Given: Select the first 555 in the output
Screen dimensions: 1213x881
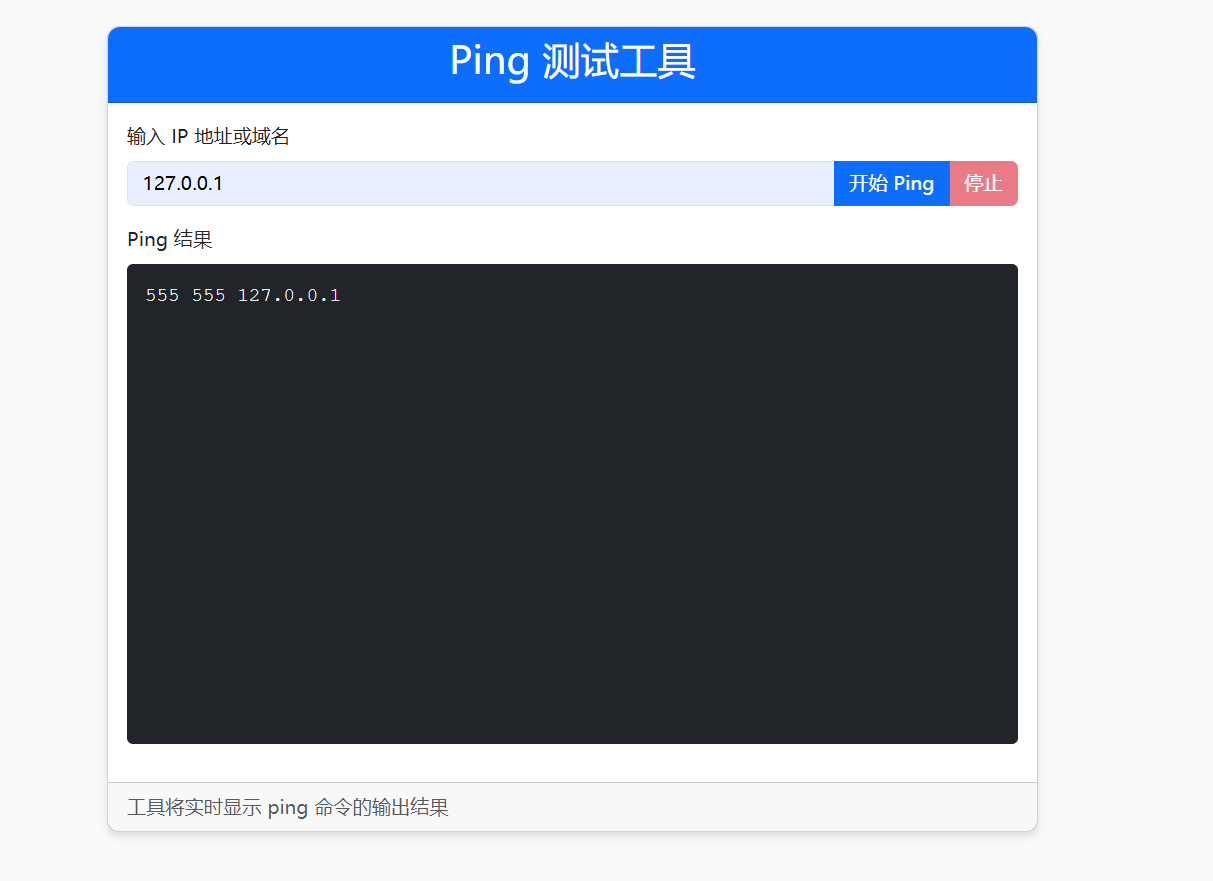Looking at the screenshot, I should pos(162,295).
